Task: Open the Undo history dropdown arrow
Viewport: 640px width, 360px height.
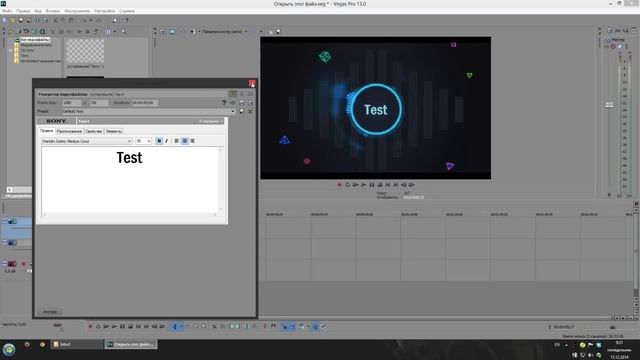Action: coord(90,20)
